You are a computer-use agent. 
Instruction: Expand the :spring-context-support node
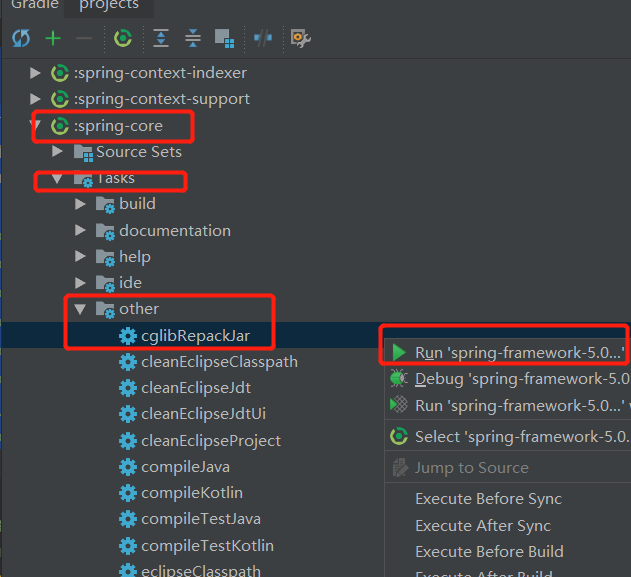35,99
